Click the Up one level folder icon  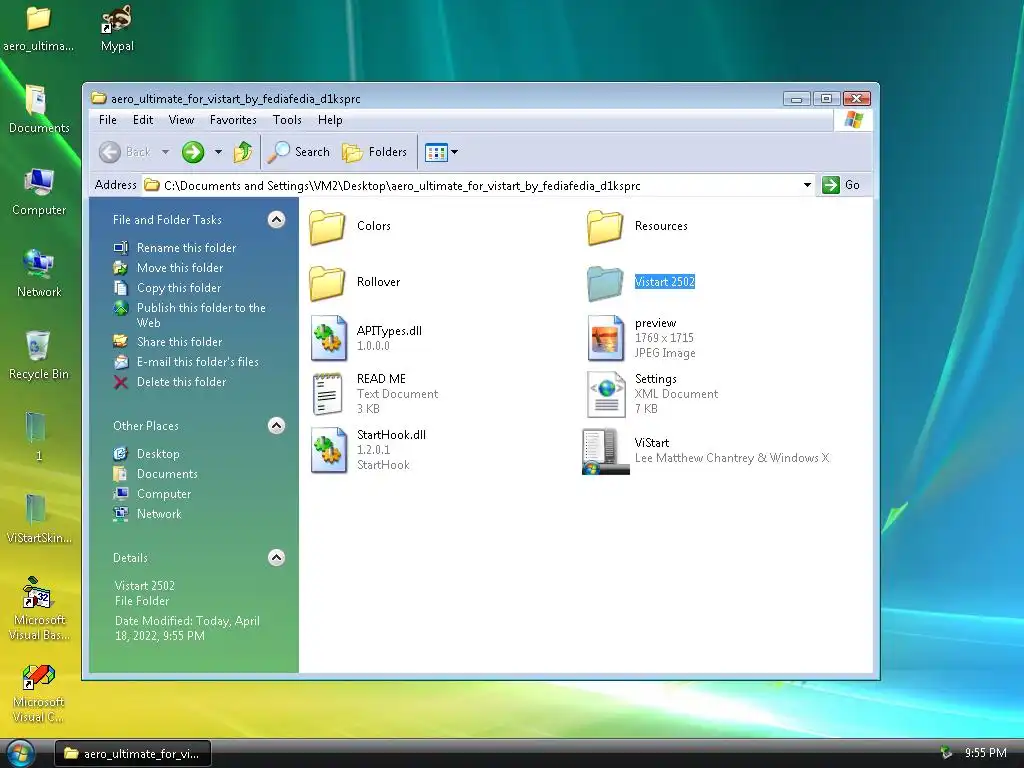coord(243,152)
